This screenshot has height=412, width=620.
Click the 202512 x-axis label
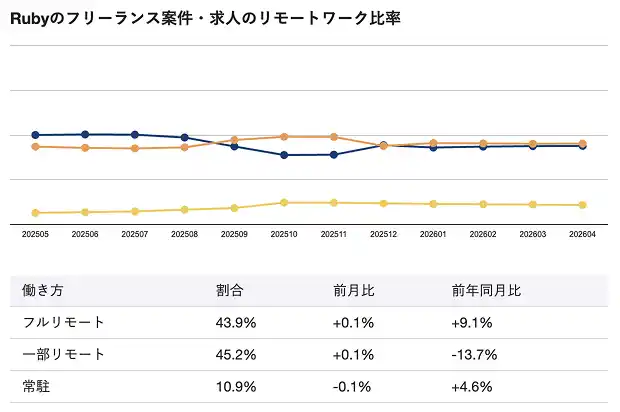(383, 234)
